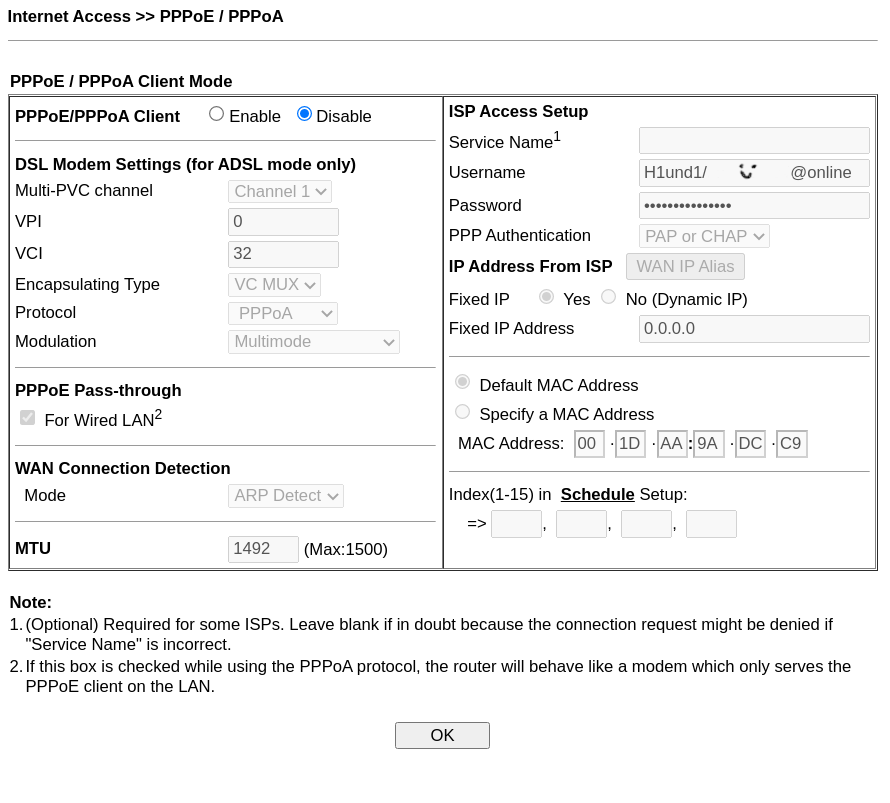This screenshot has height=803, width=890.
Task: Click the WAN IP Alias button
Action: click(x=685, y=266)
